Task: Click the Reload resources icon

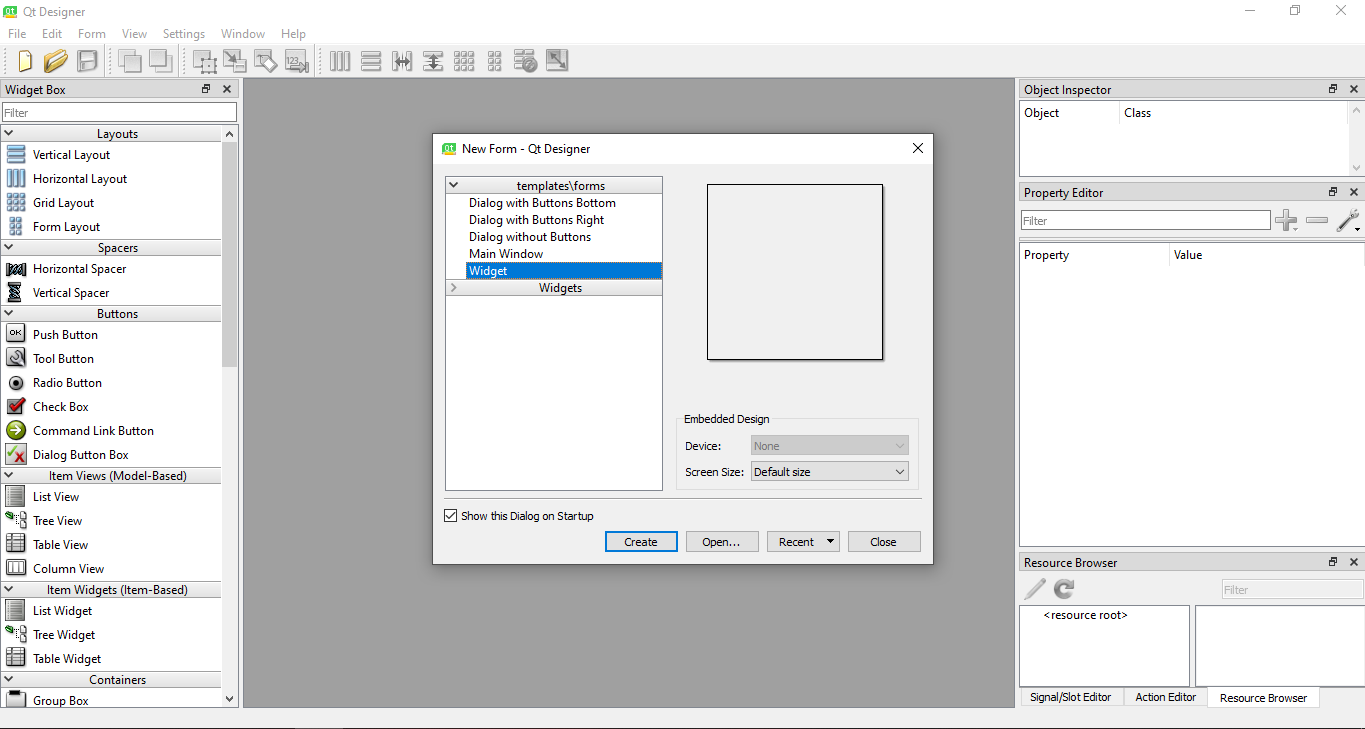Action: [x=1063, y=589]
